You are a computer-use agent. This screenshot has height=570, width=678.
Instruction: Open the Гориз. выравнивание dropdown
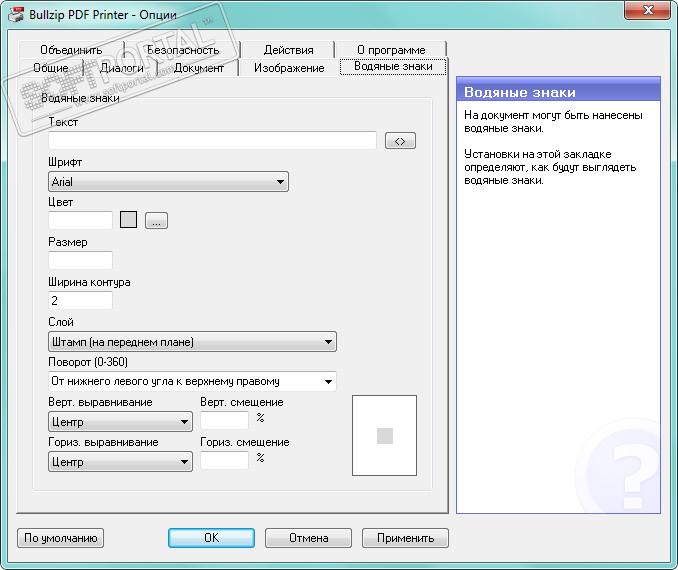pyautogui.click(x=120, y=461)
